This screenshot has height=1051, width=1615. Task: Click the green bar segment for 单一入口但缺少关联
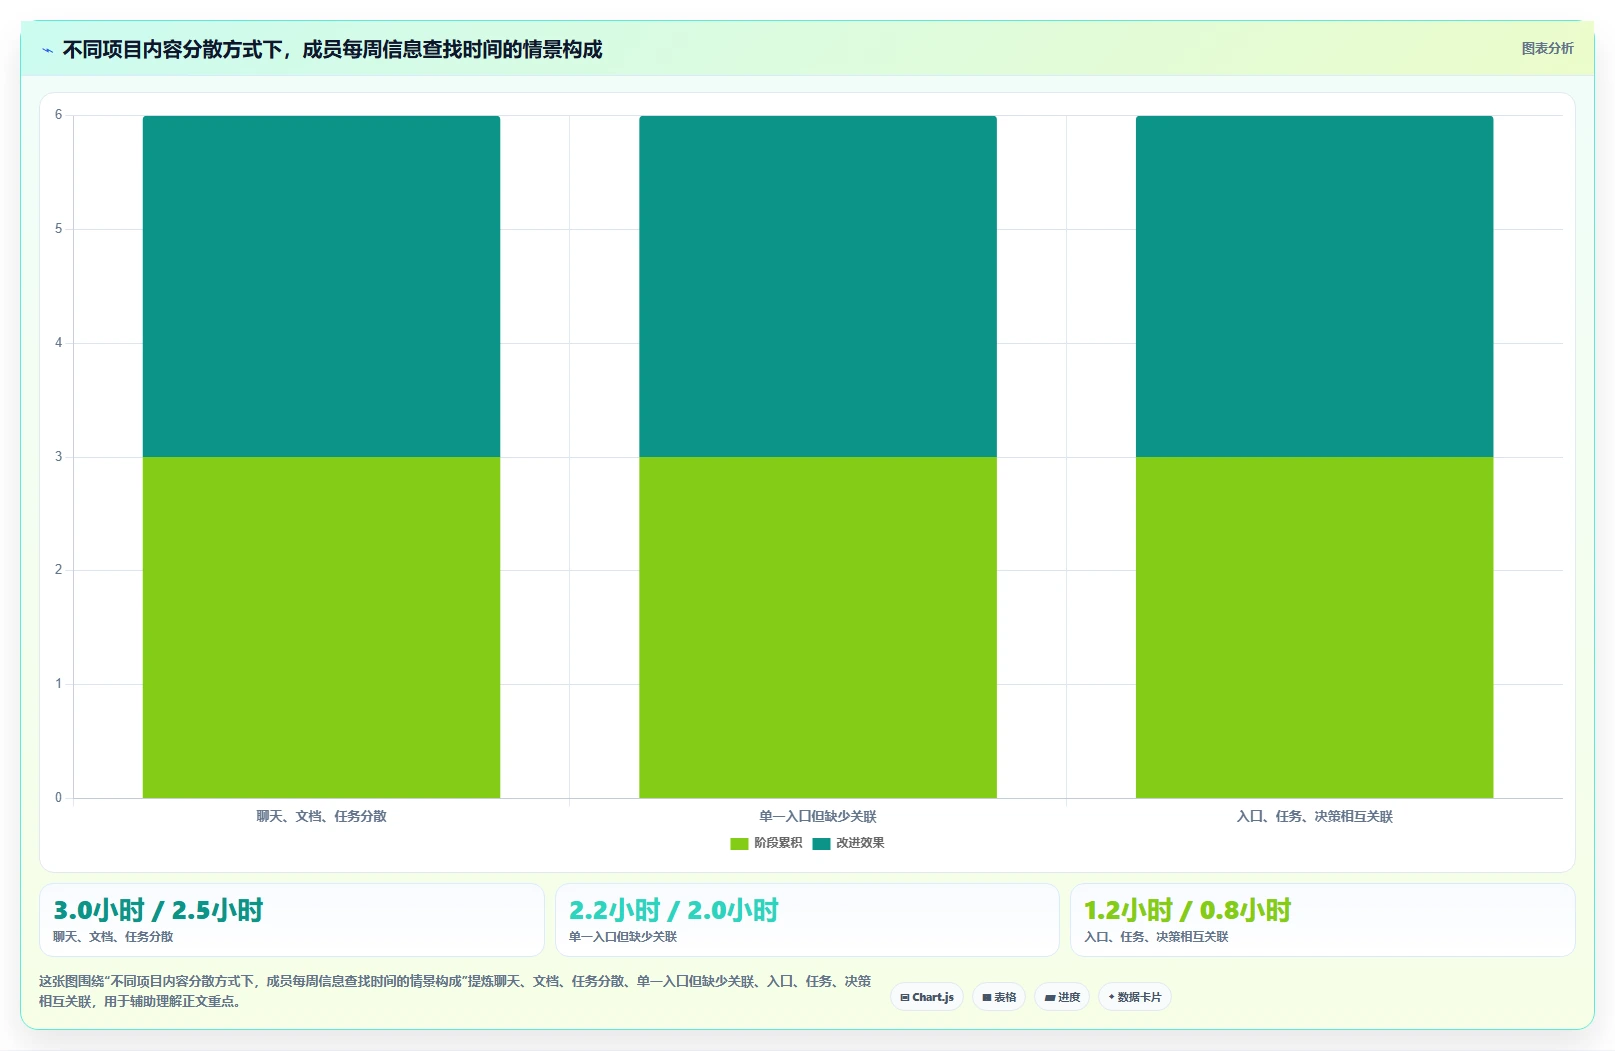[818, 627]
